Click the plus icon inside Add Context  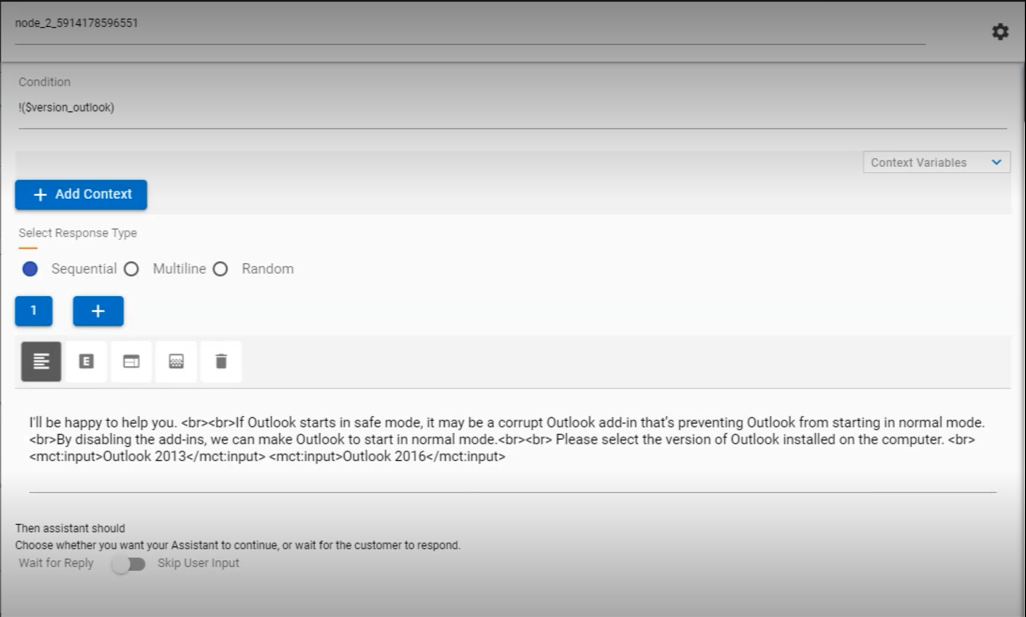point(40,194)
